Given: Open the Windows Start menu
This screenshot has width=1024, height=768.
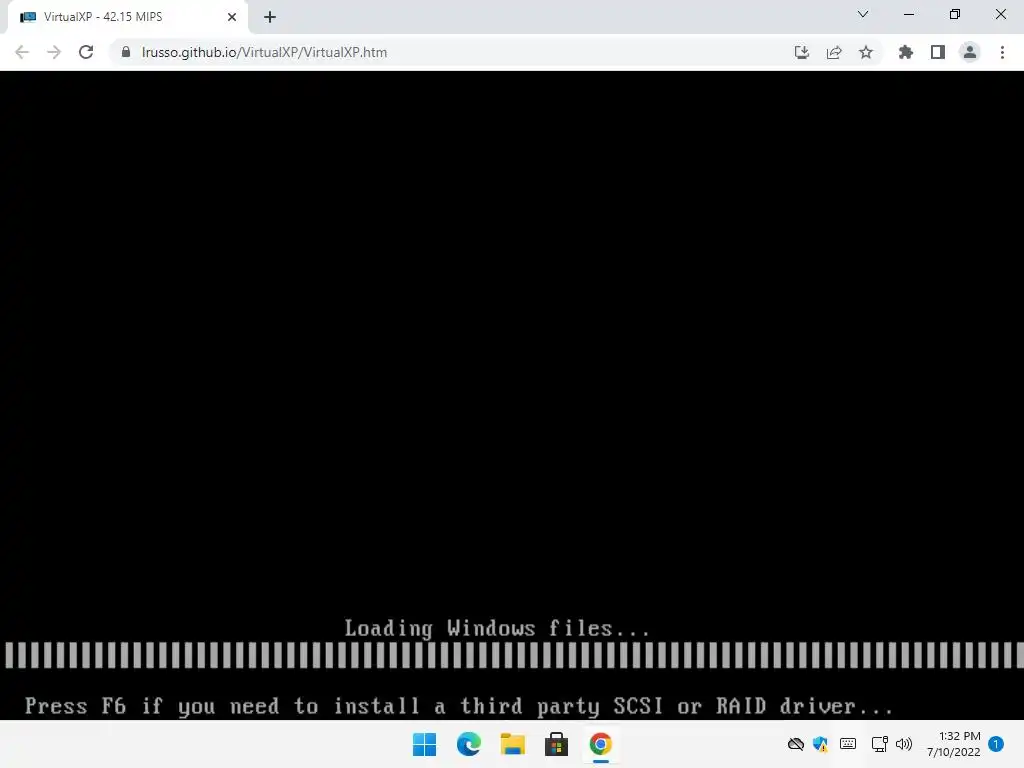Looking at the screenshot, I should [x=424, y=744].
